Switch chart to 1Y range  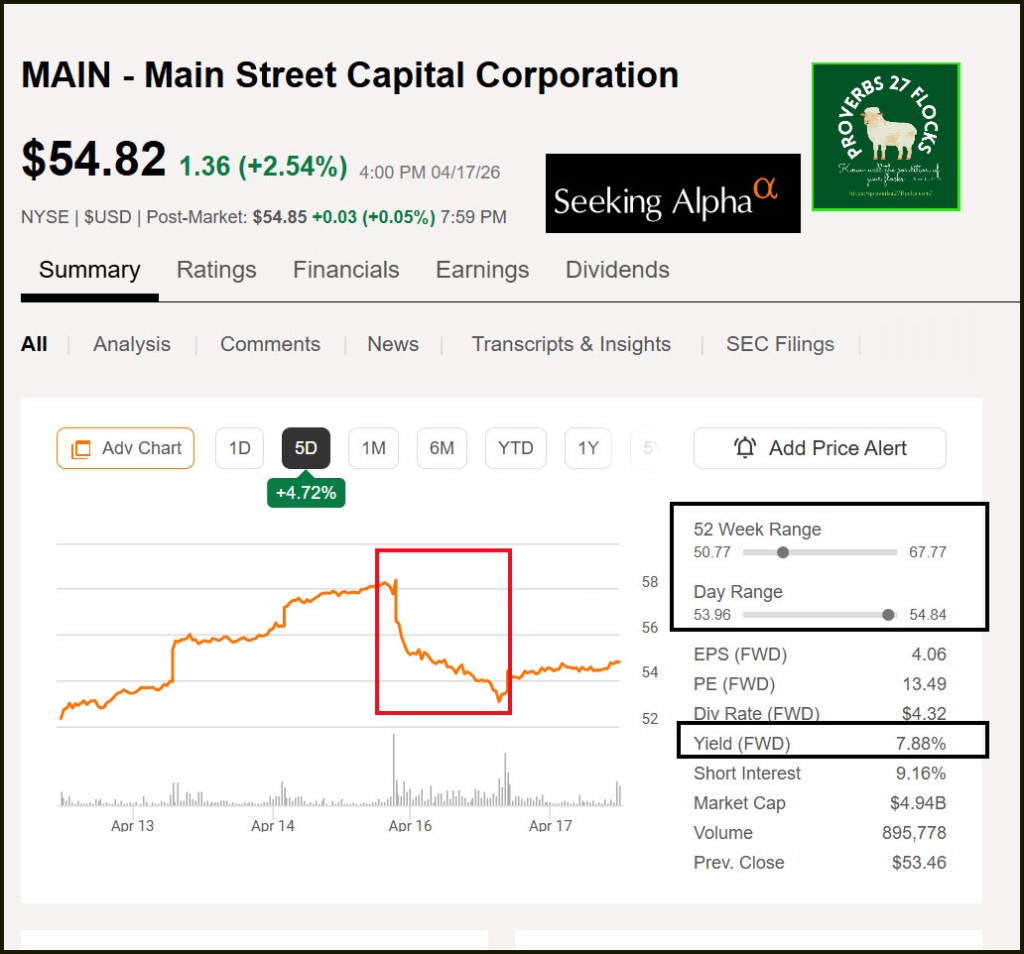(x=588, y=448)
